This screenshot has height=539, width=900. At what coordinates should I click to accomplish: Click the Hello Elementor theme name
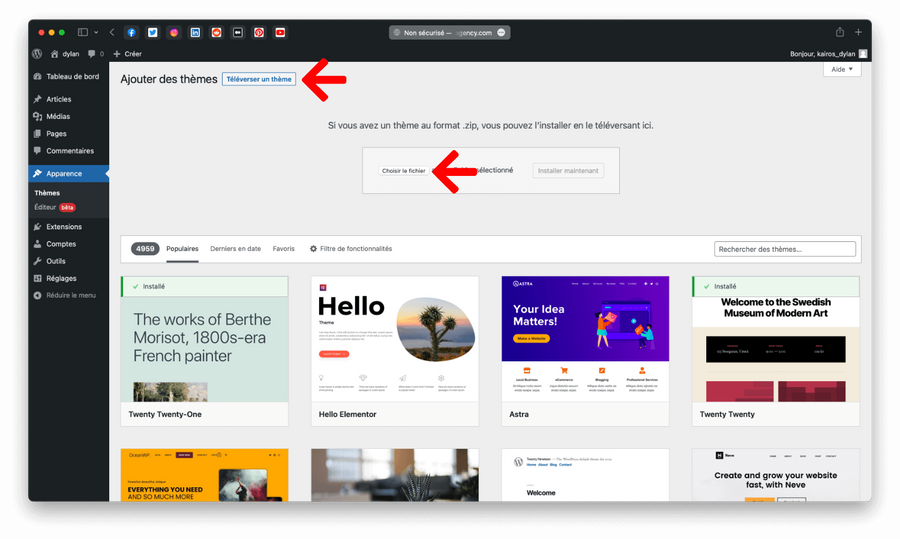348,414
